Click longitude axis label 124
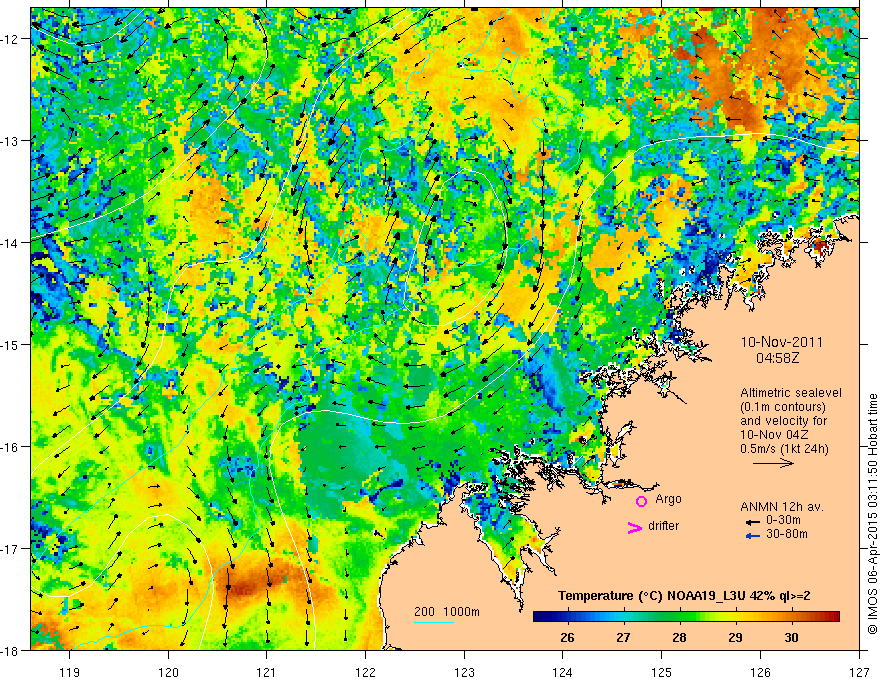 pos(563,672)
